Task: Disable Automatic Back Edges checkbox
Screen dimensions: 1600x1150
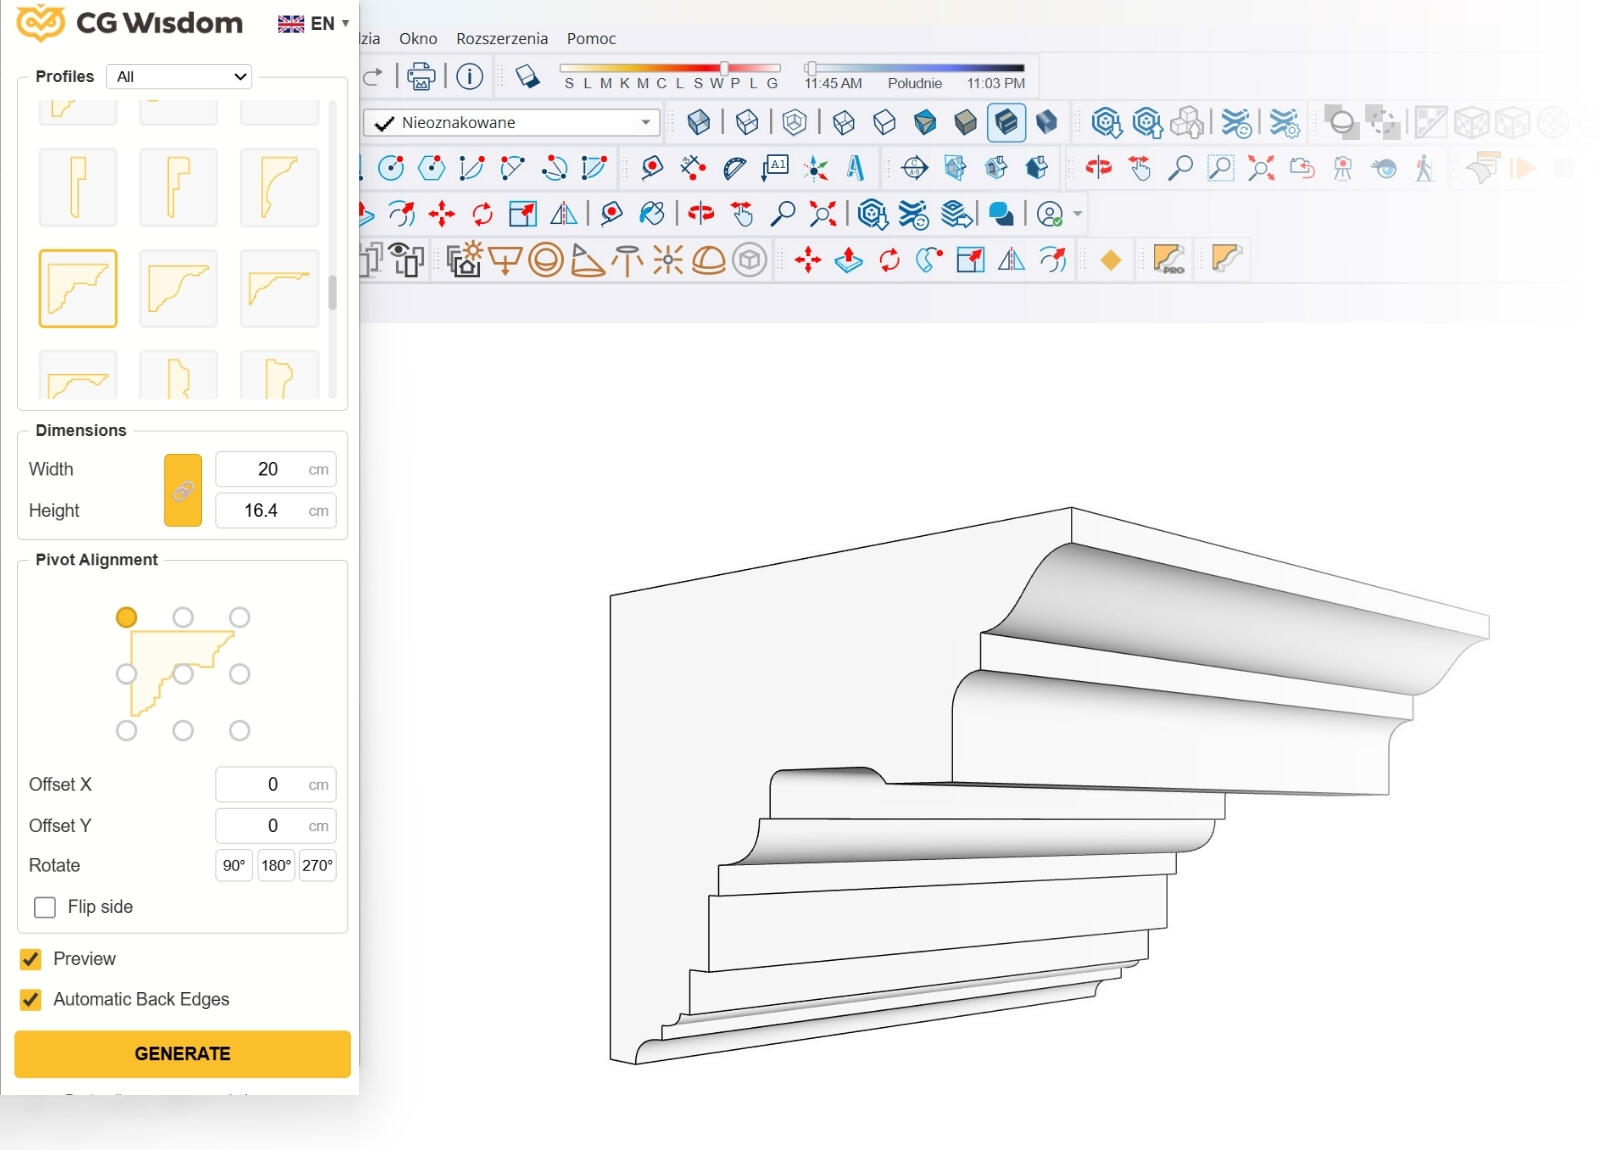Action: 31,1000
